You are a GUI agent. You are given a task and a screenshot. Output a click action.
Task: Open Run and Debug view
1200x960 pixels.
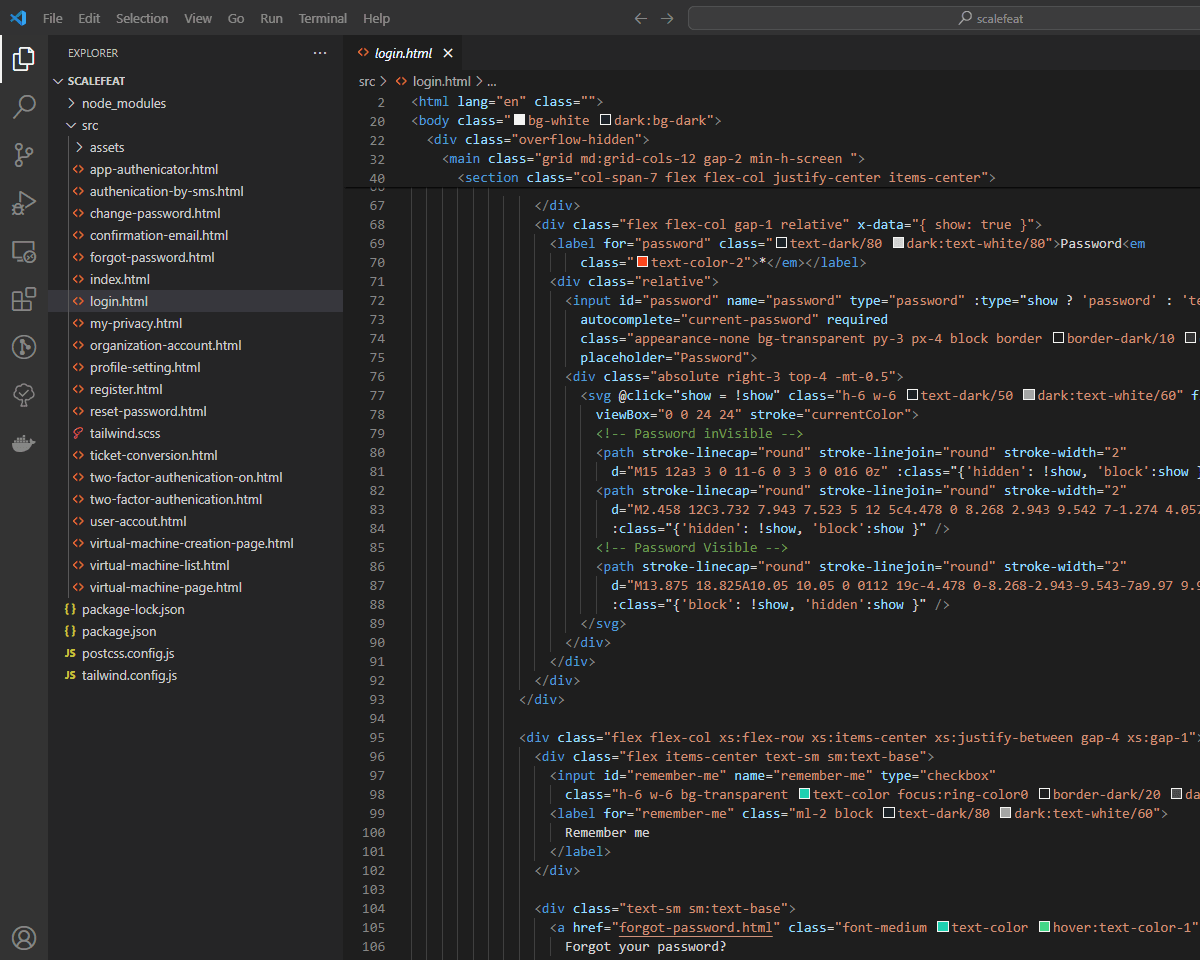click(24, 203)
